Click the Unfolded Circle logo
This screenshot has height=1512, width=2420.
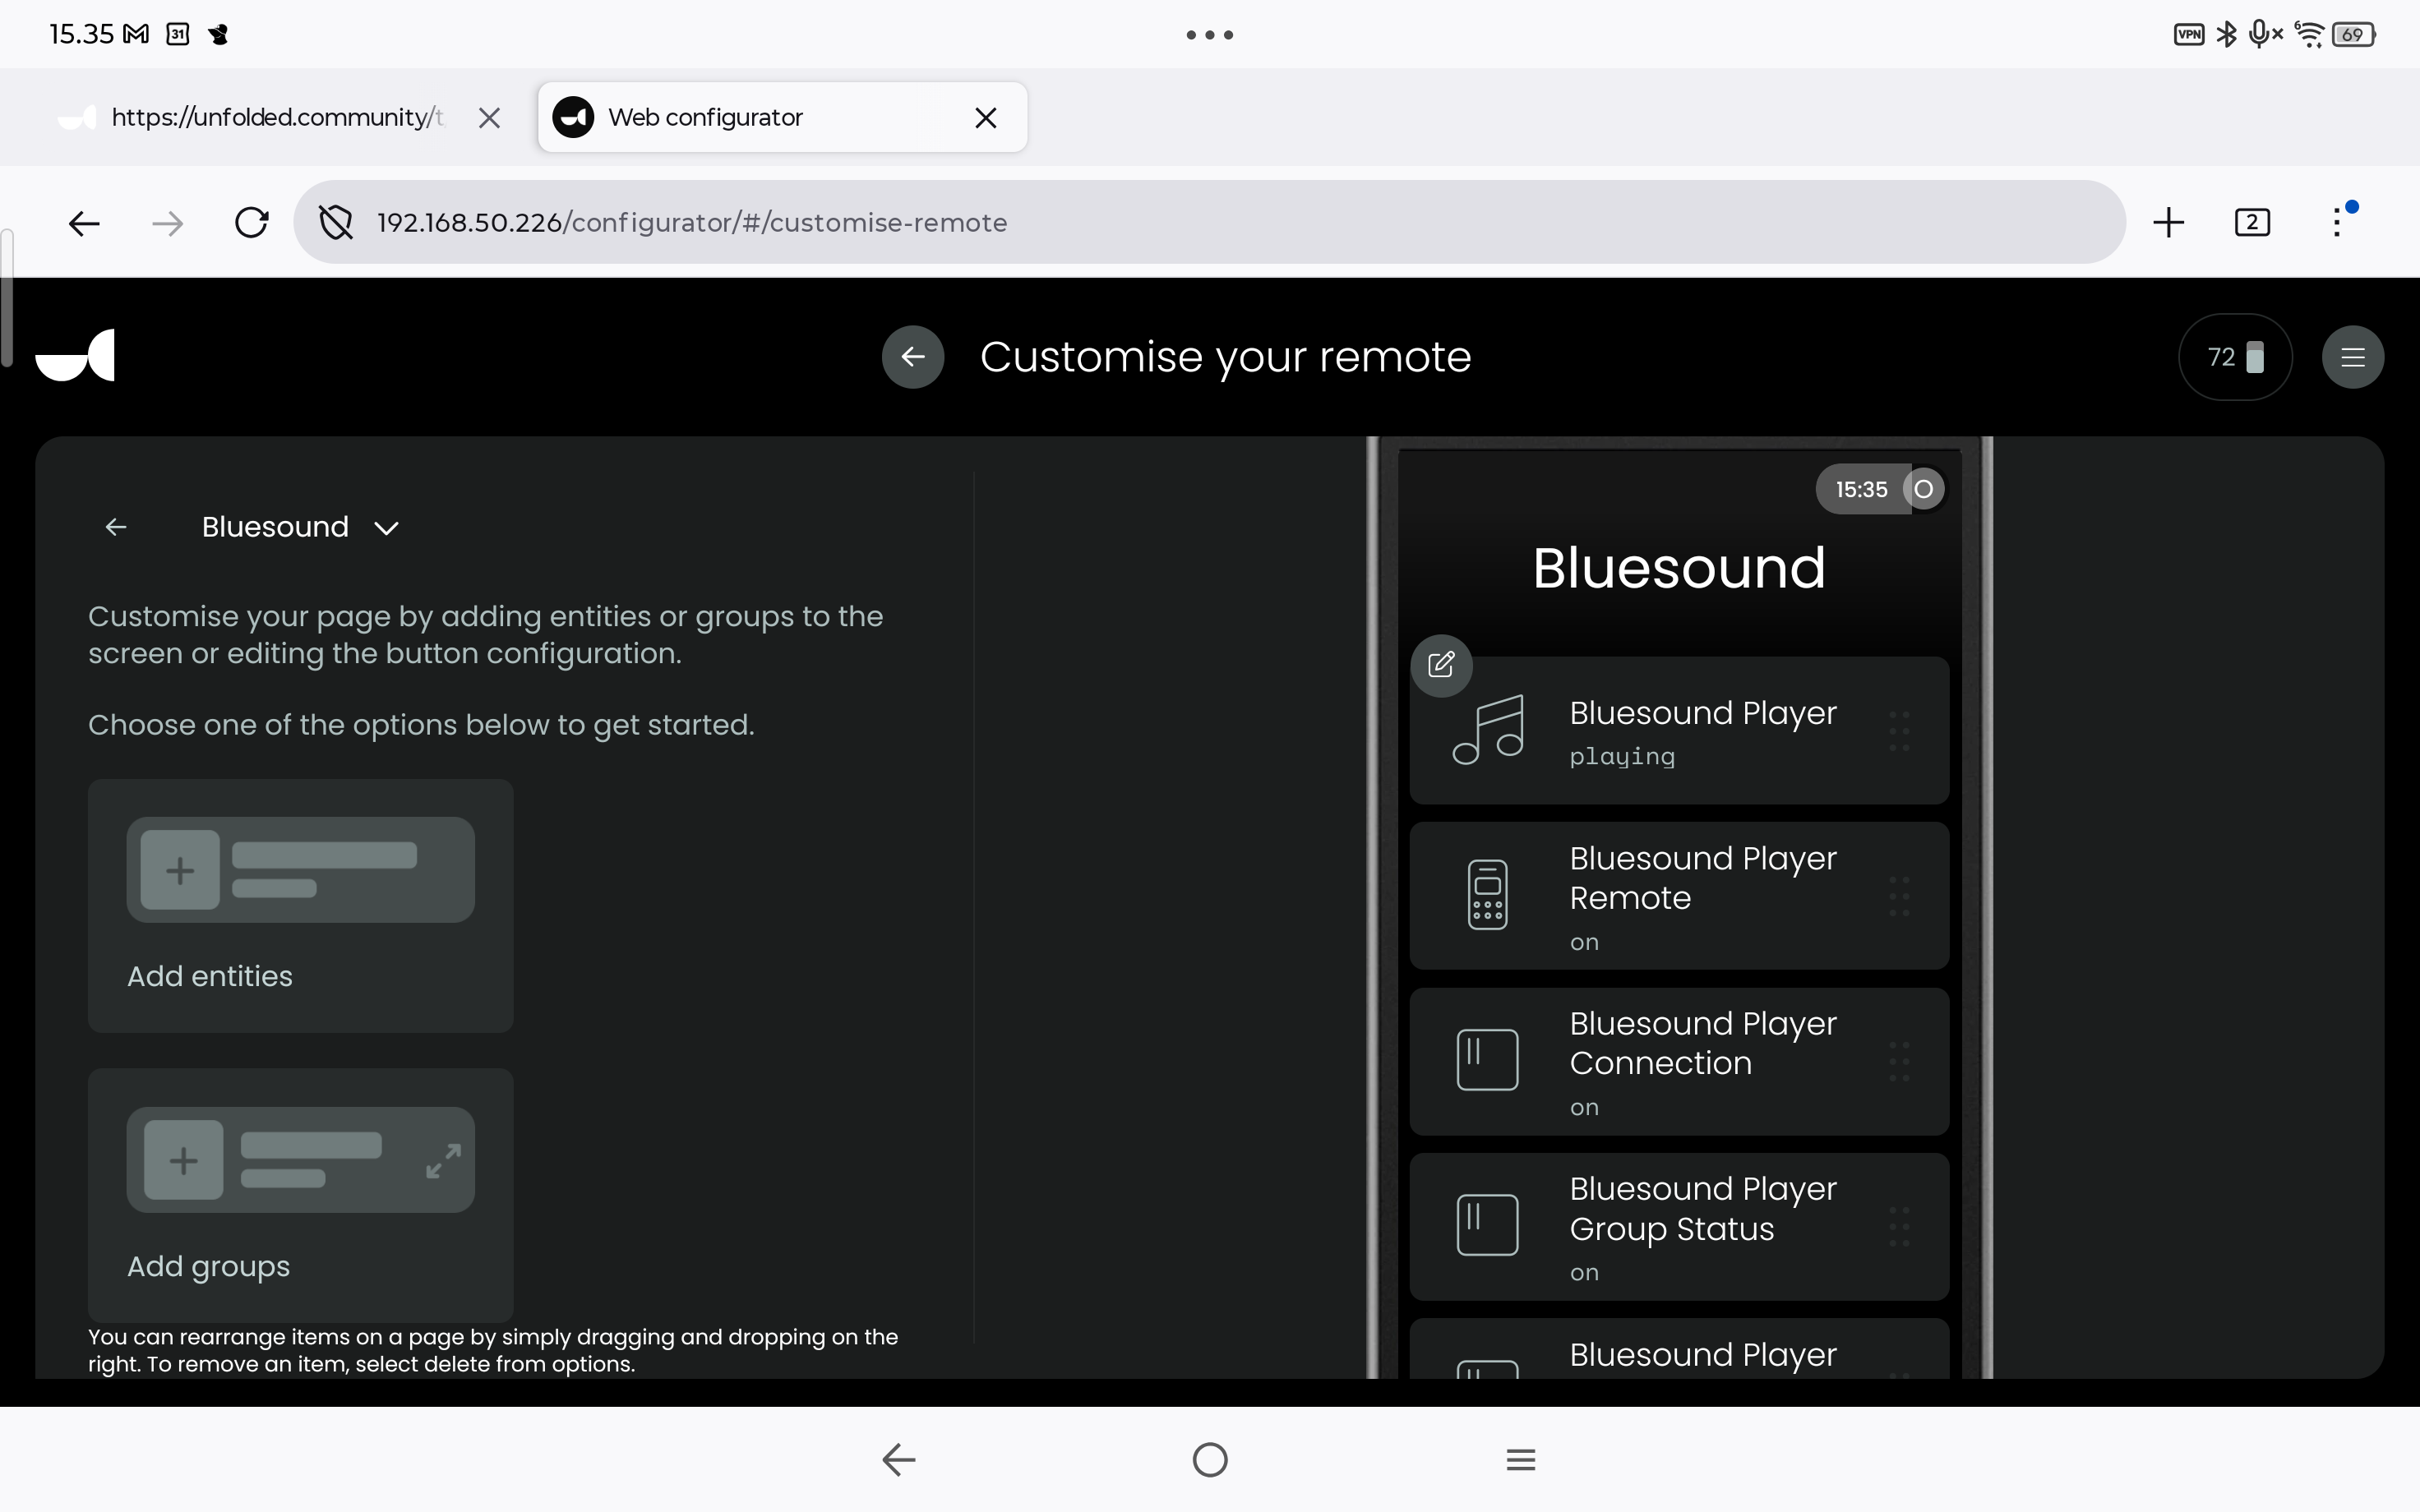click(75, 355)
